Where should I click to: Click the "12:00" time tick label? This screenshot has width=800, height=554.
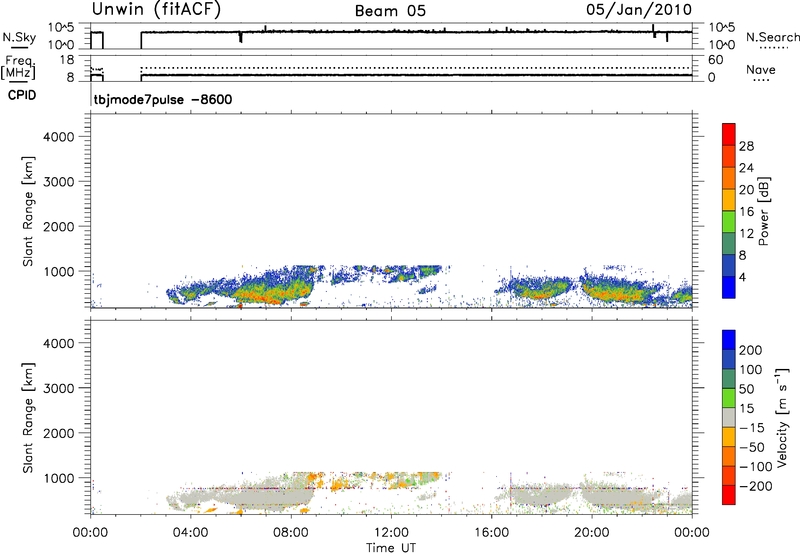(x=391, y=533)
